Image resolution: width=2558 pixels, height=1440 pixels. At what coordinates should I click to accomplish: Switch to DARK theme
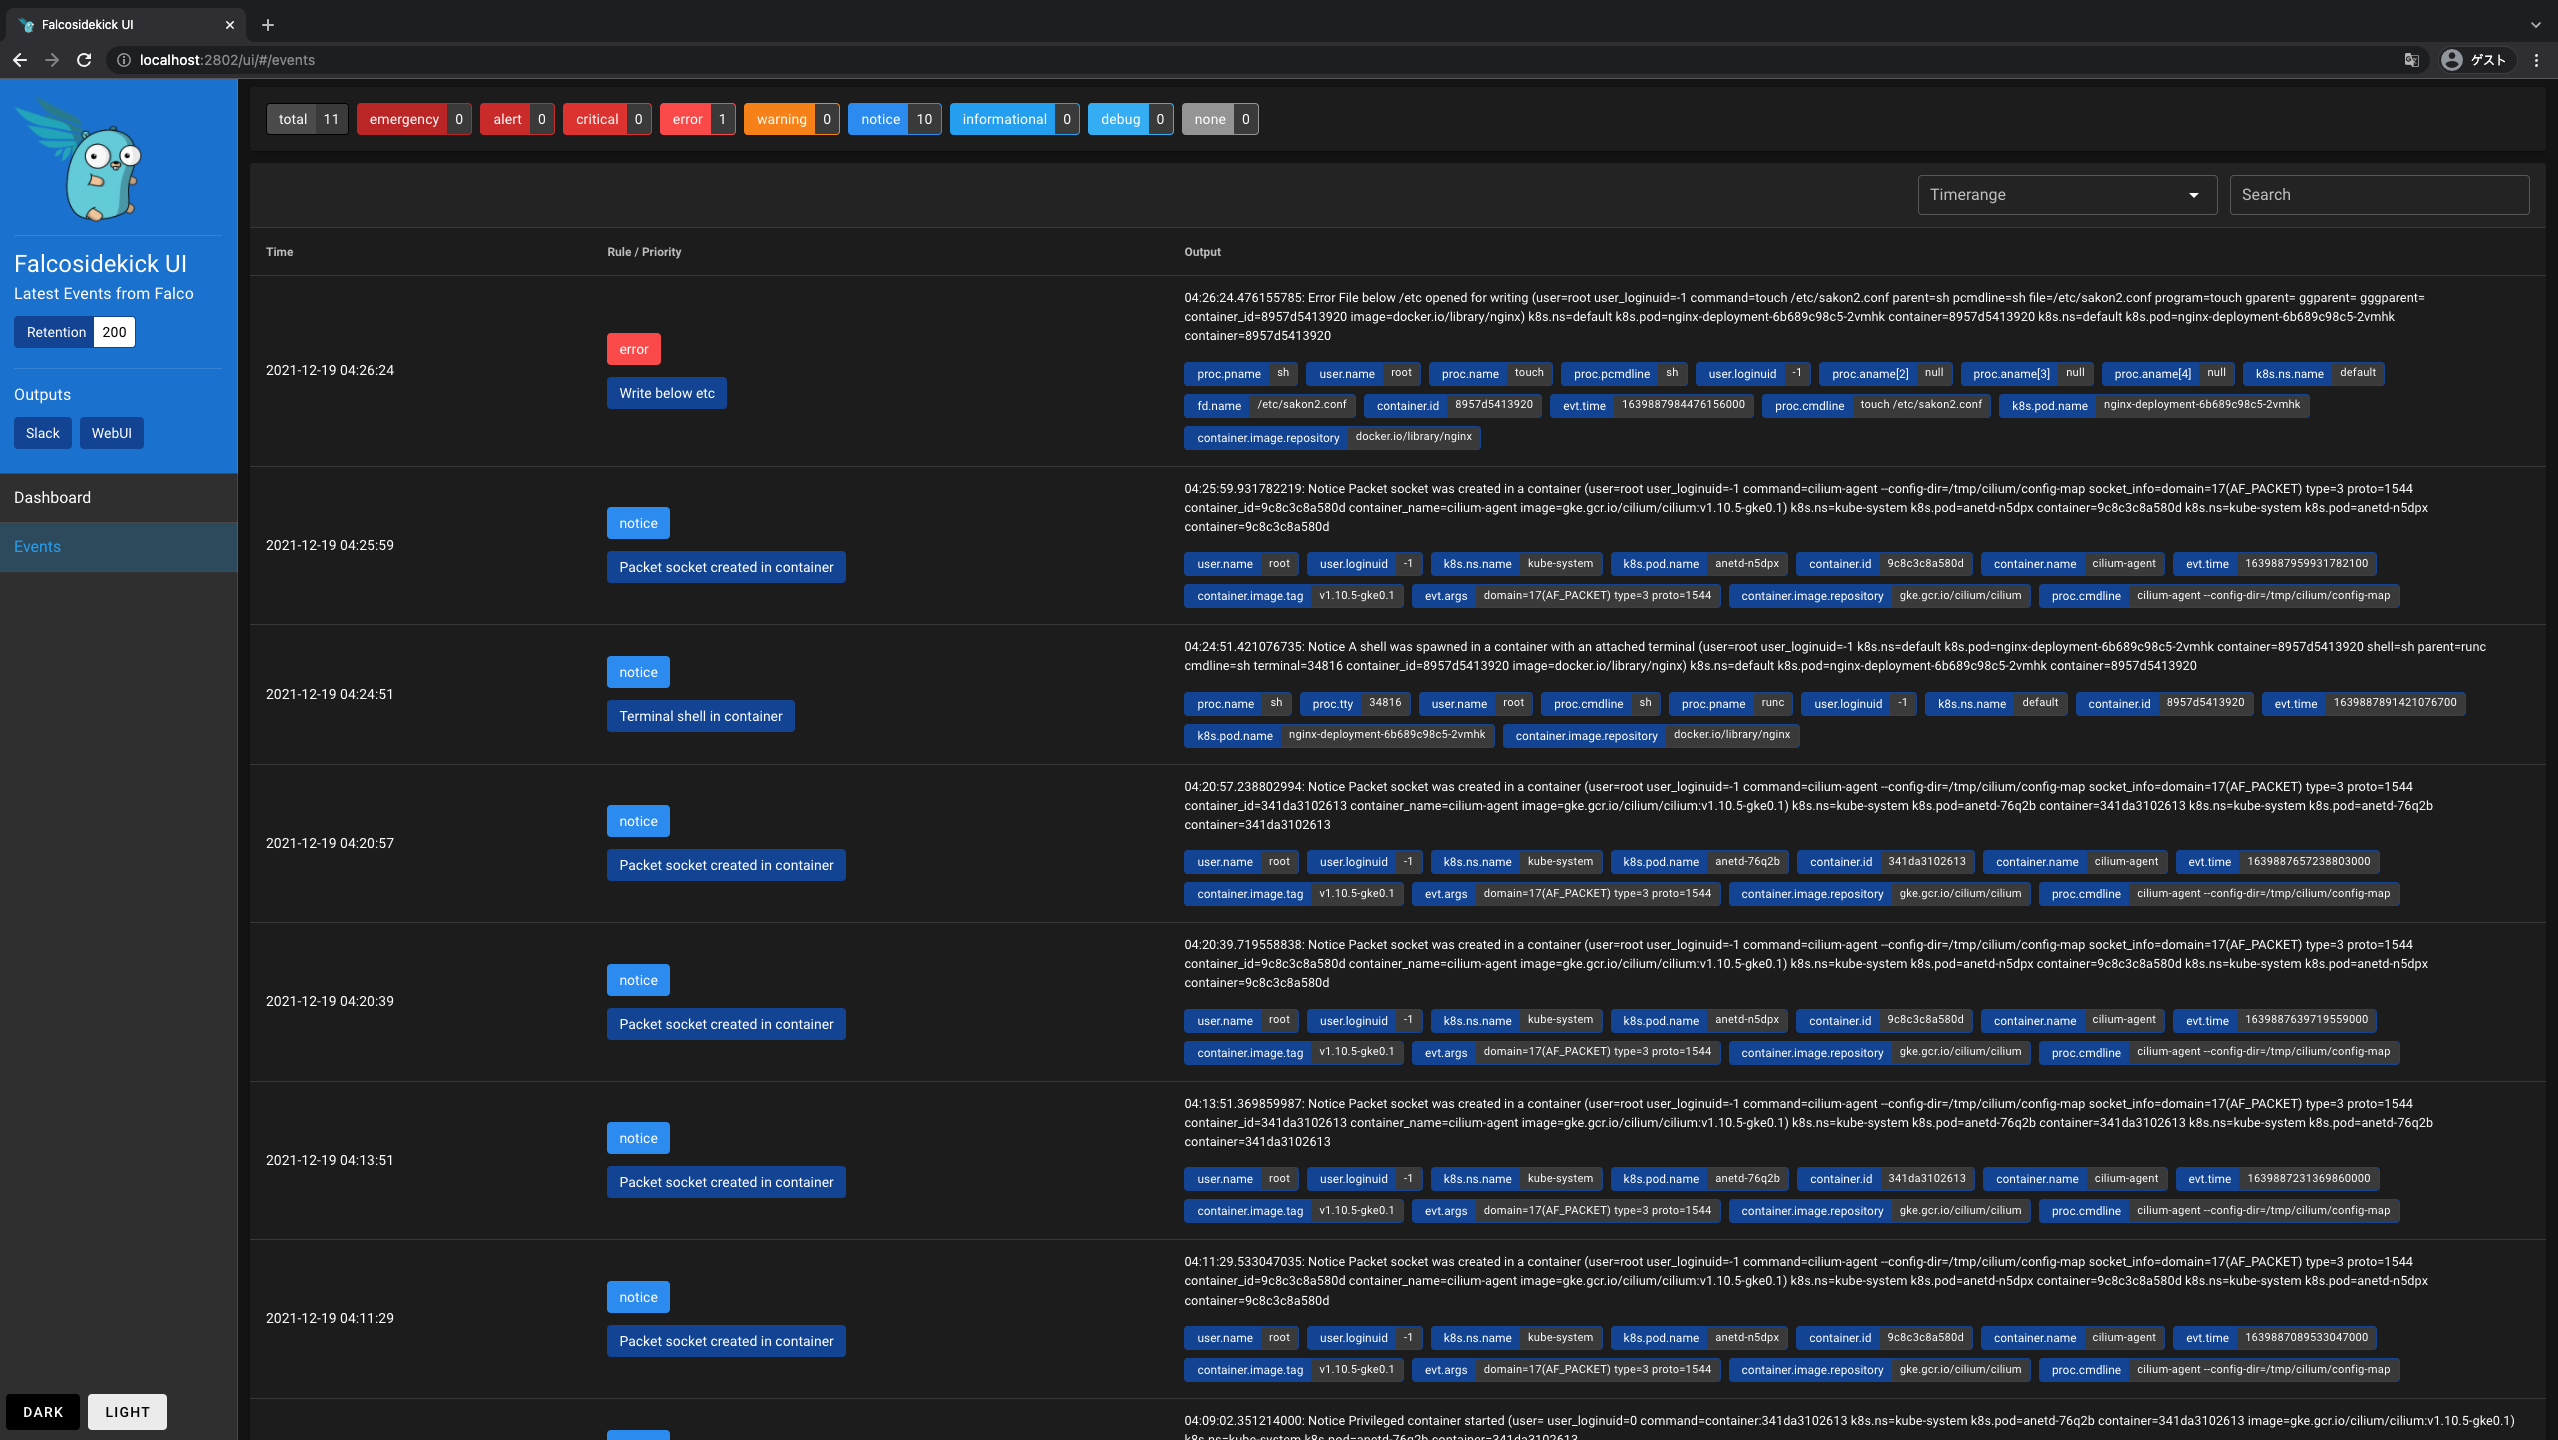43,1412
